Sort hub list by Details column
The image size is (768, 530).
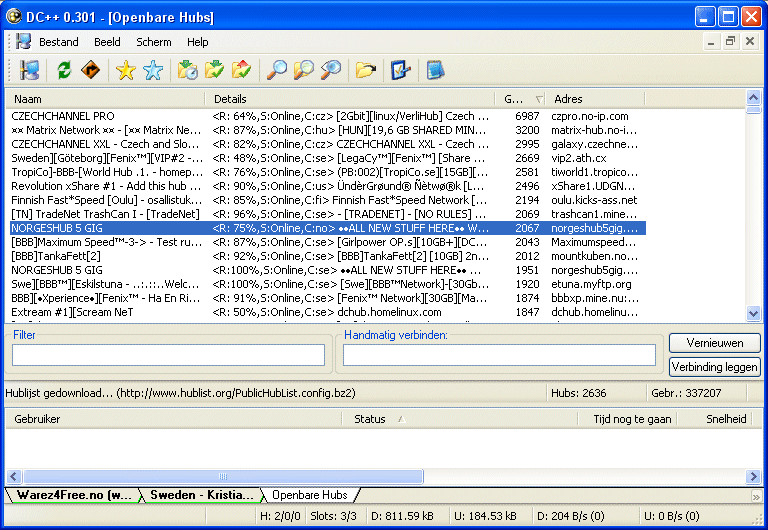(x=350, y=99)
